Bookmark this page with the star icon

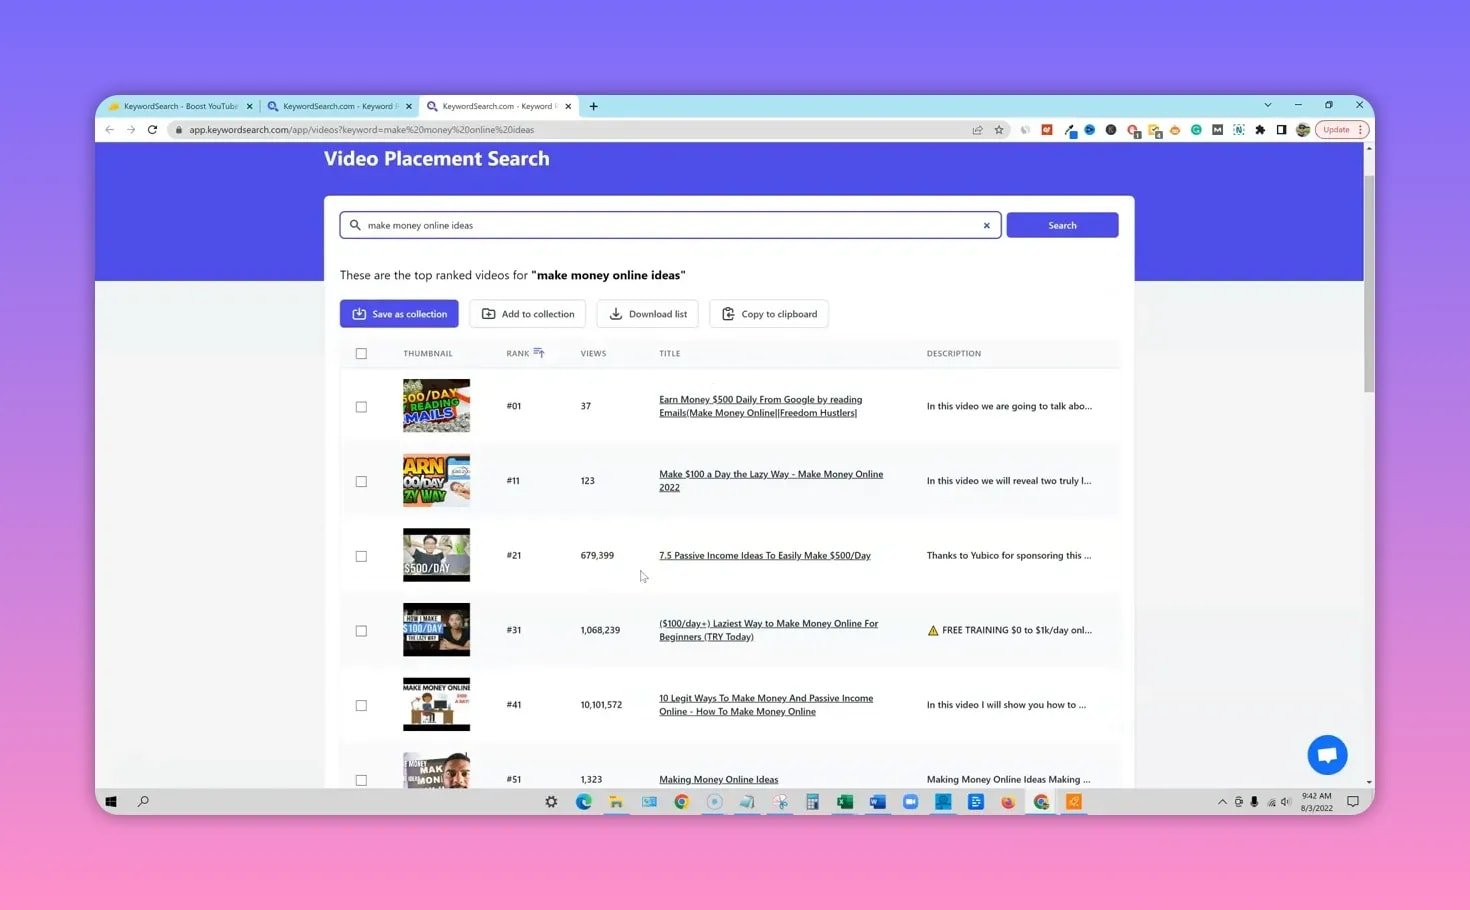tap(999, 129)
